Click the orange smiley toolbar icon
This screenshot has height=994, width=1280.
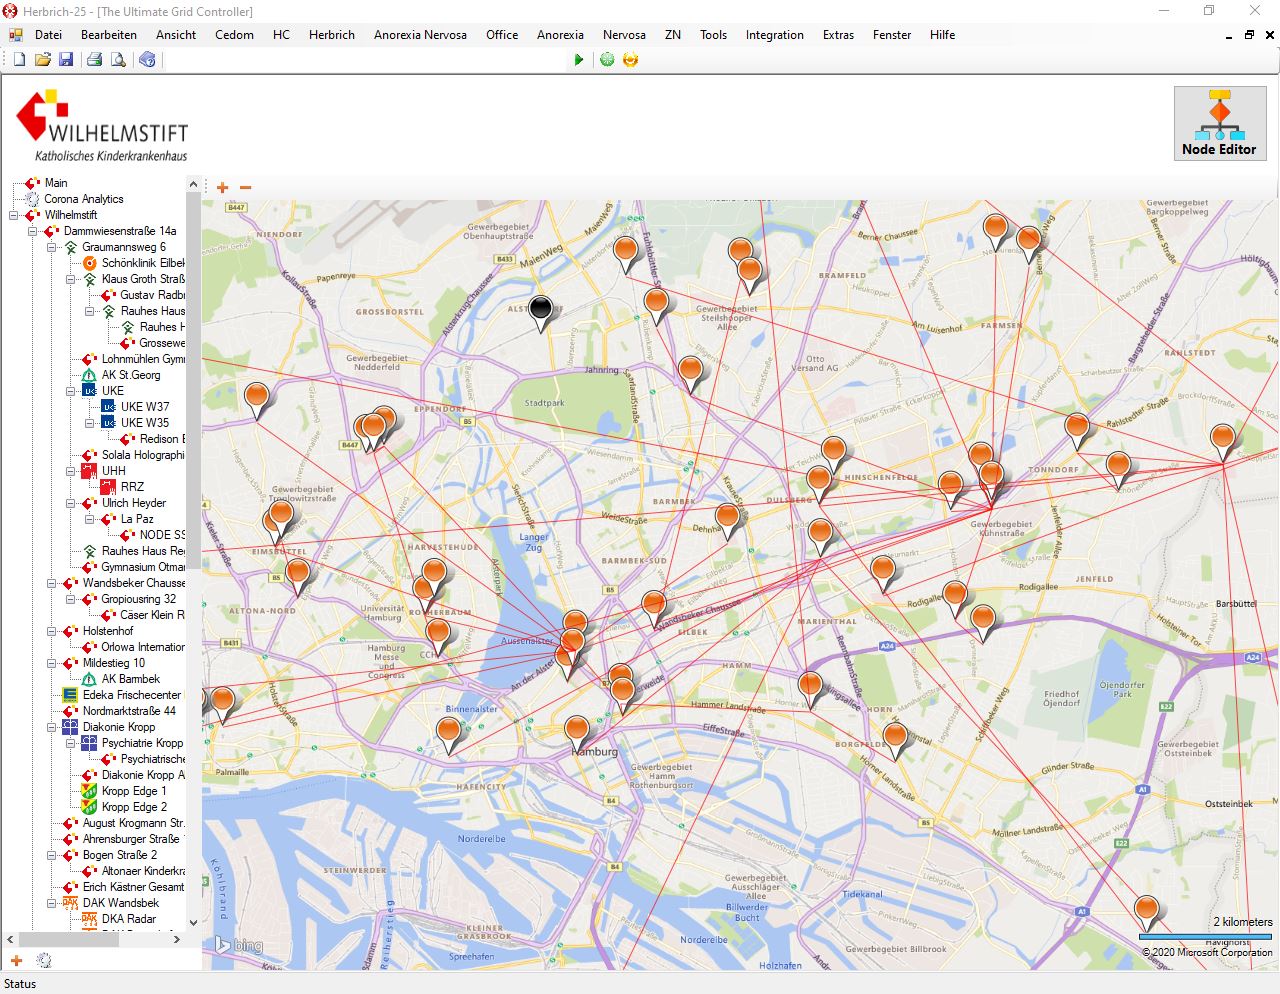tap(630, 60)
